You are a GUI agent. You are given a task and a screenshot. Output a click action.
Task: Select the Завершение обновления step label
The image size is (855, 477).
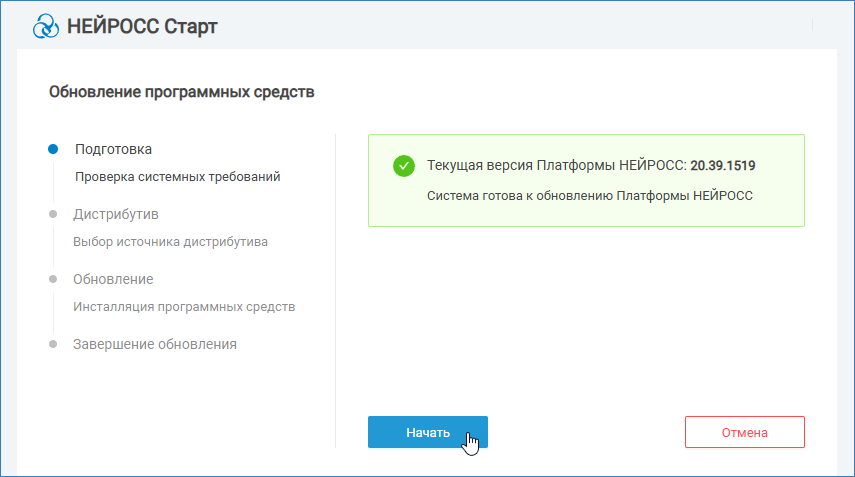click(x=155, y=344)
